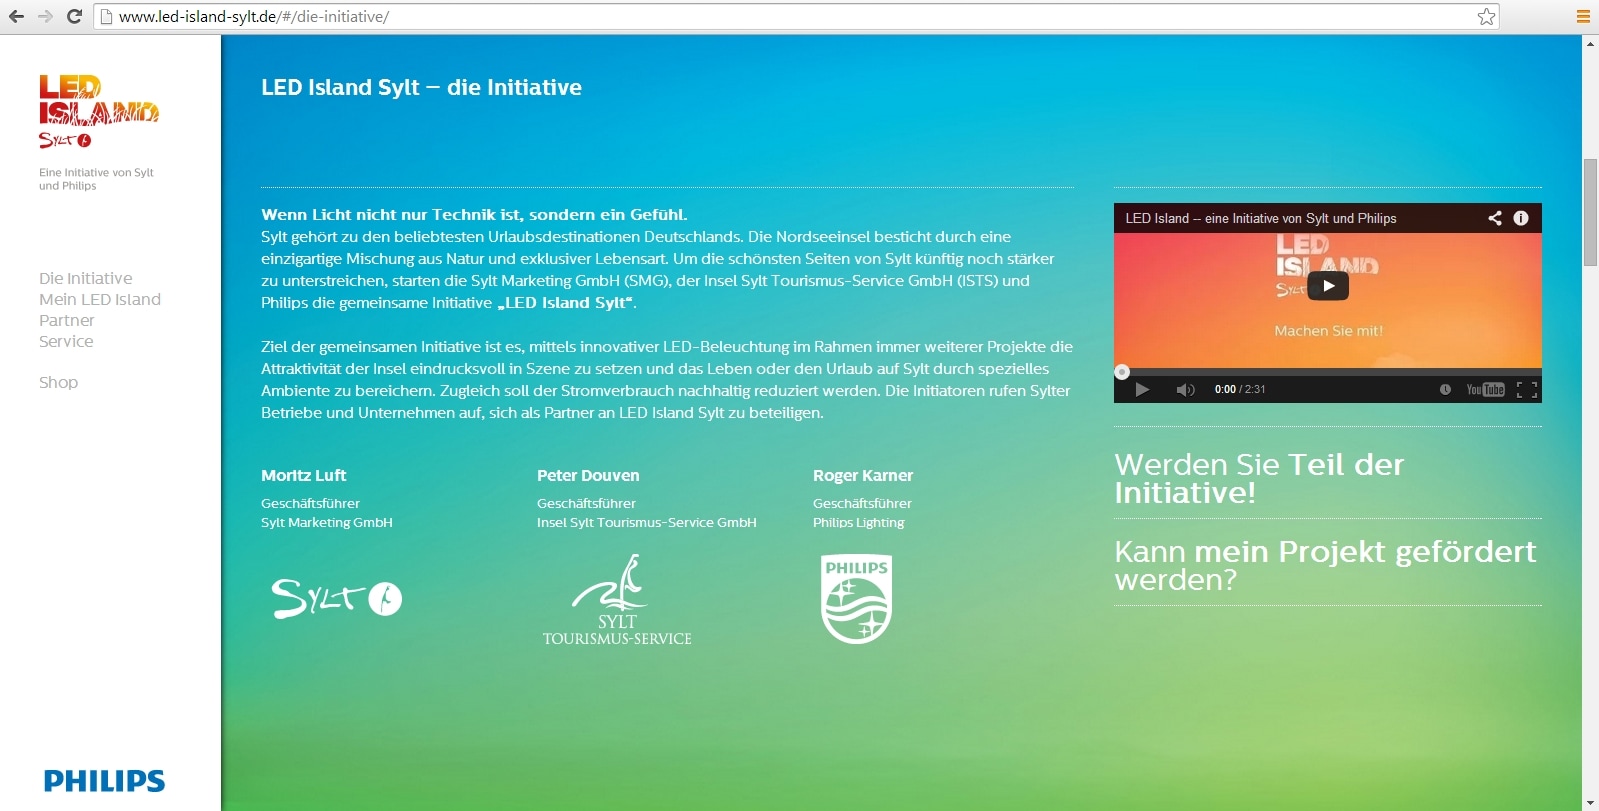This screenshot has height=811, width=1599.
Task: Click the Philips wordmark in sidebar
Action: tap(104, 781)
